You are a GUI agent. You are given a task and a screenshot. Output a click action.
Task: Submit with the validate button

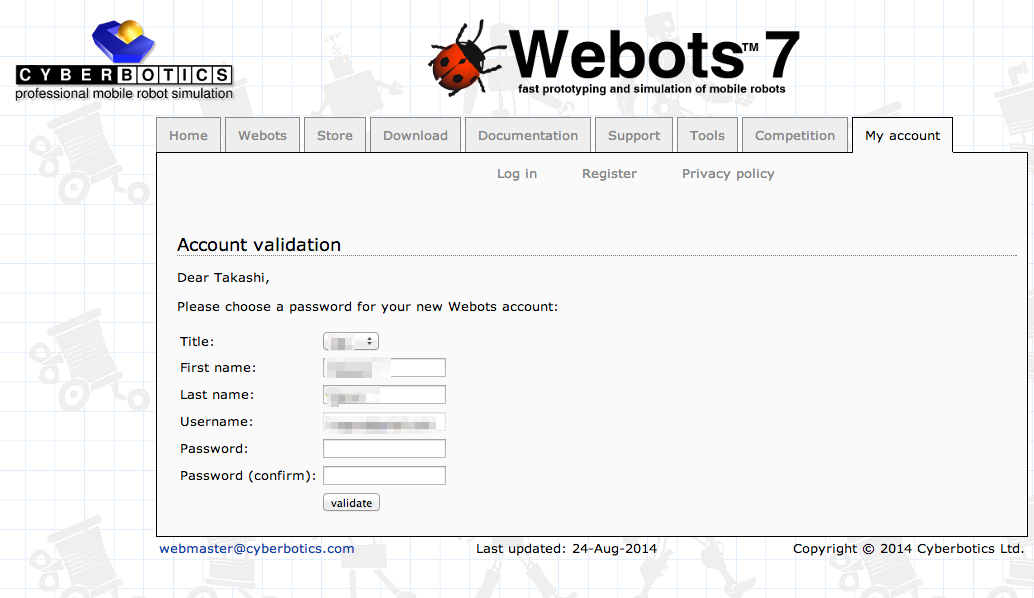(x=351, y=502)
